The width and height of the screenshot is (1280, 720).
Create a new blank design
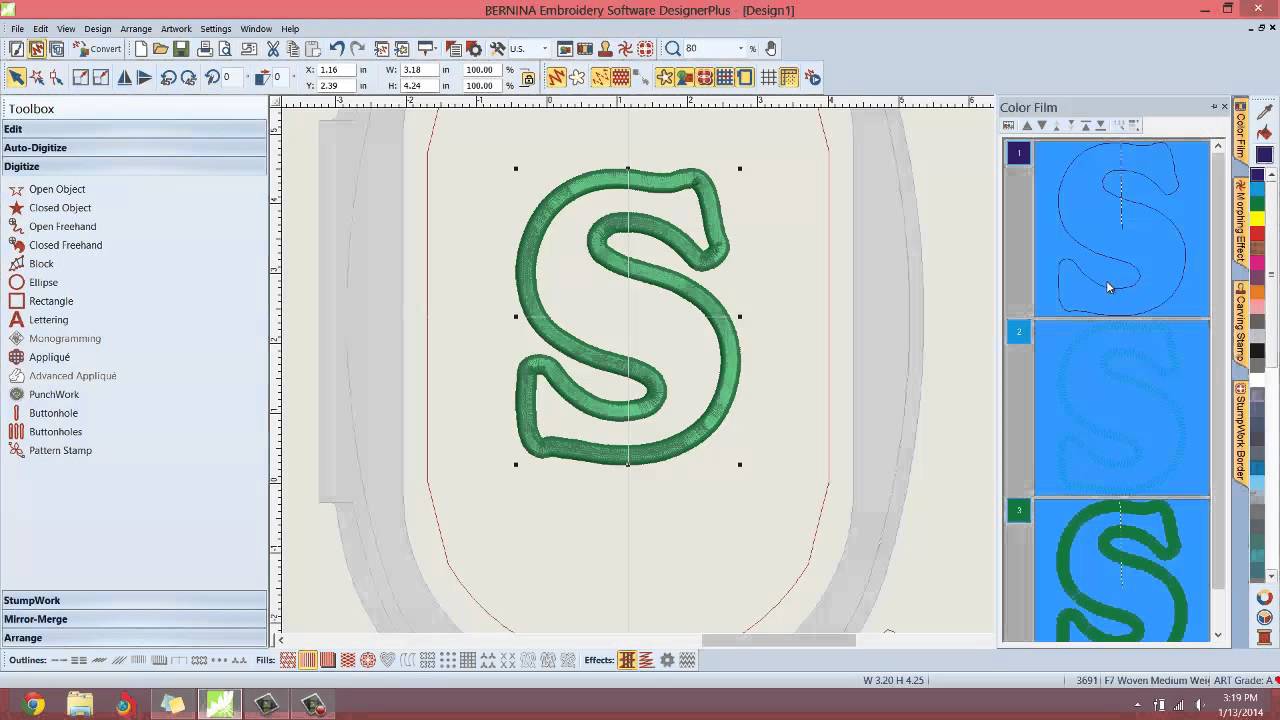(141, 49)
